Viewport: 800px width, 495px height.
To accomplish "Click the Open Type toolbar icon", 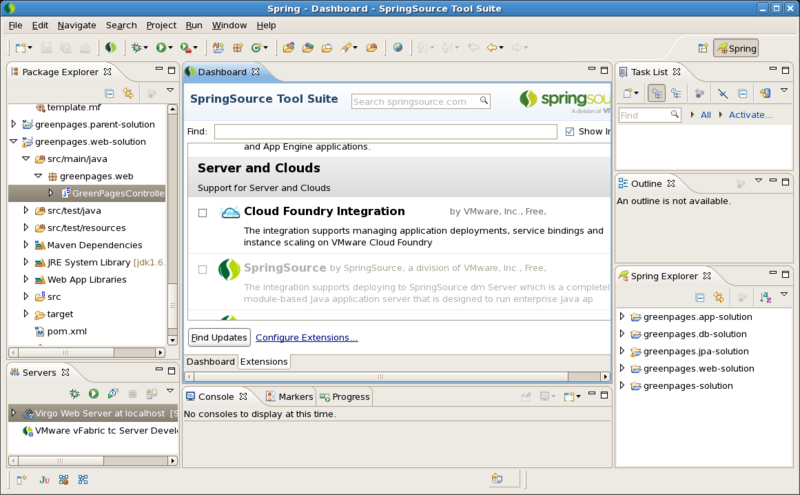I will (288, 47).
